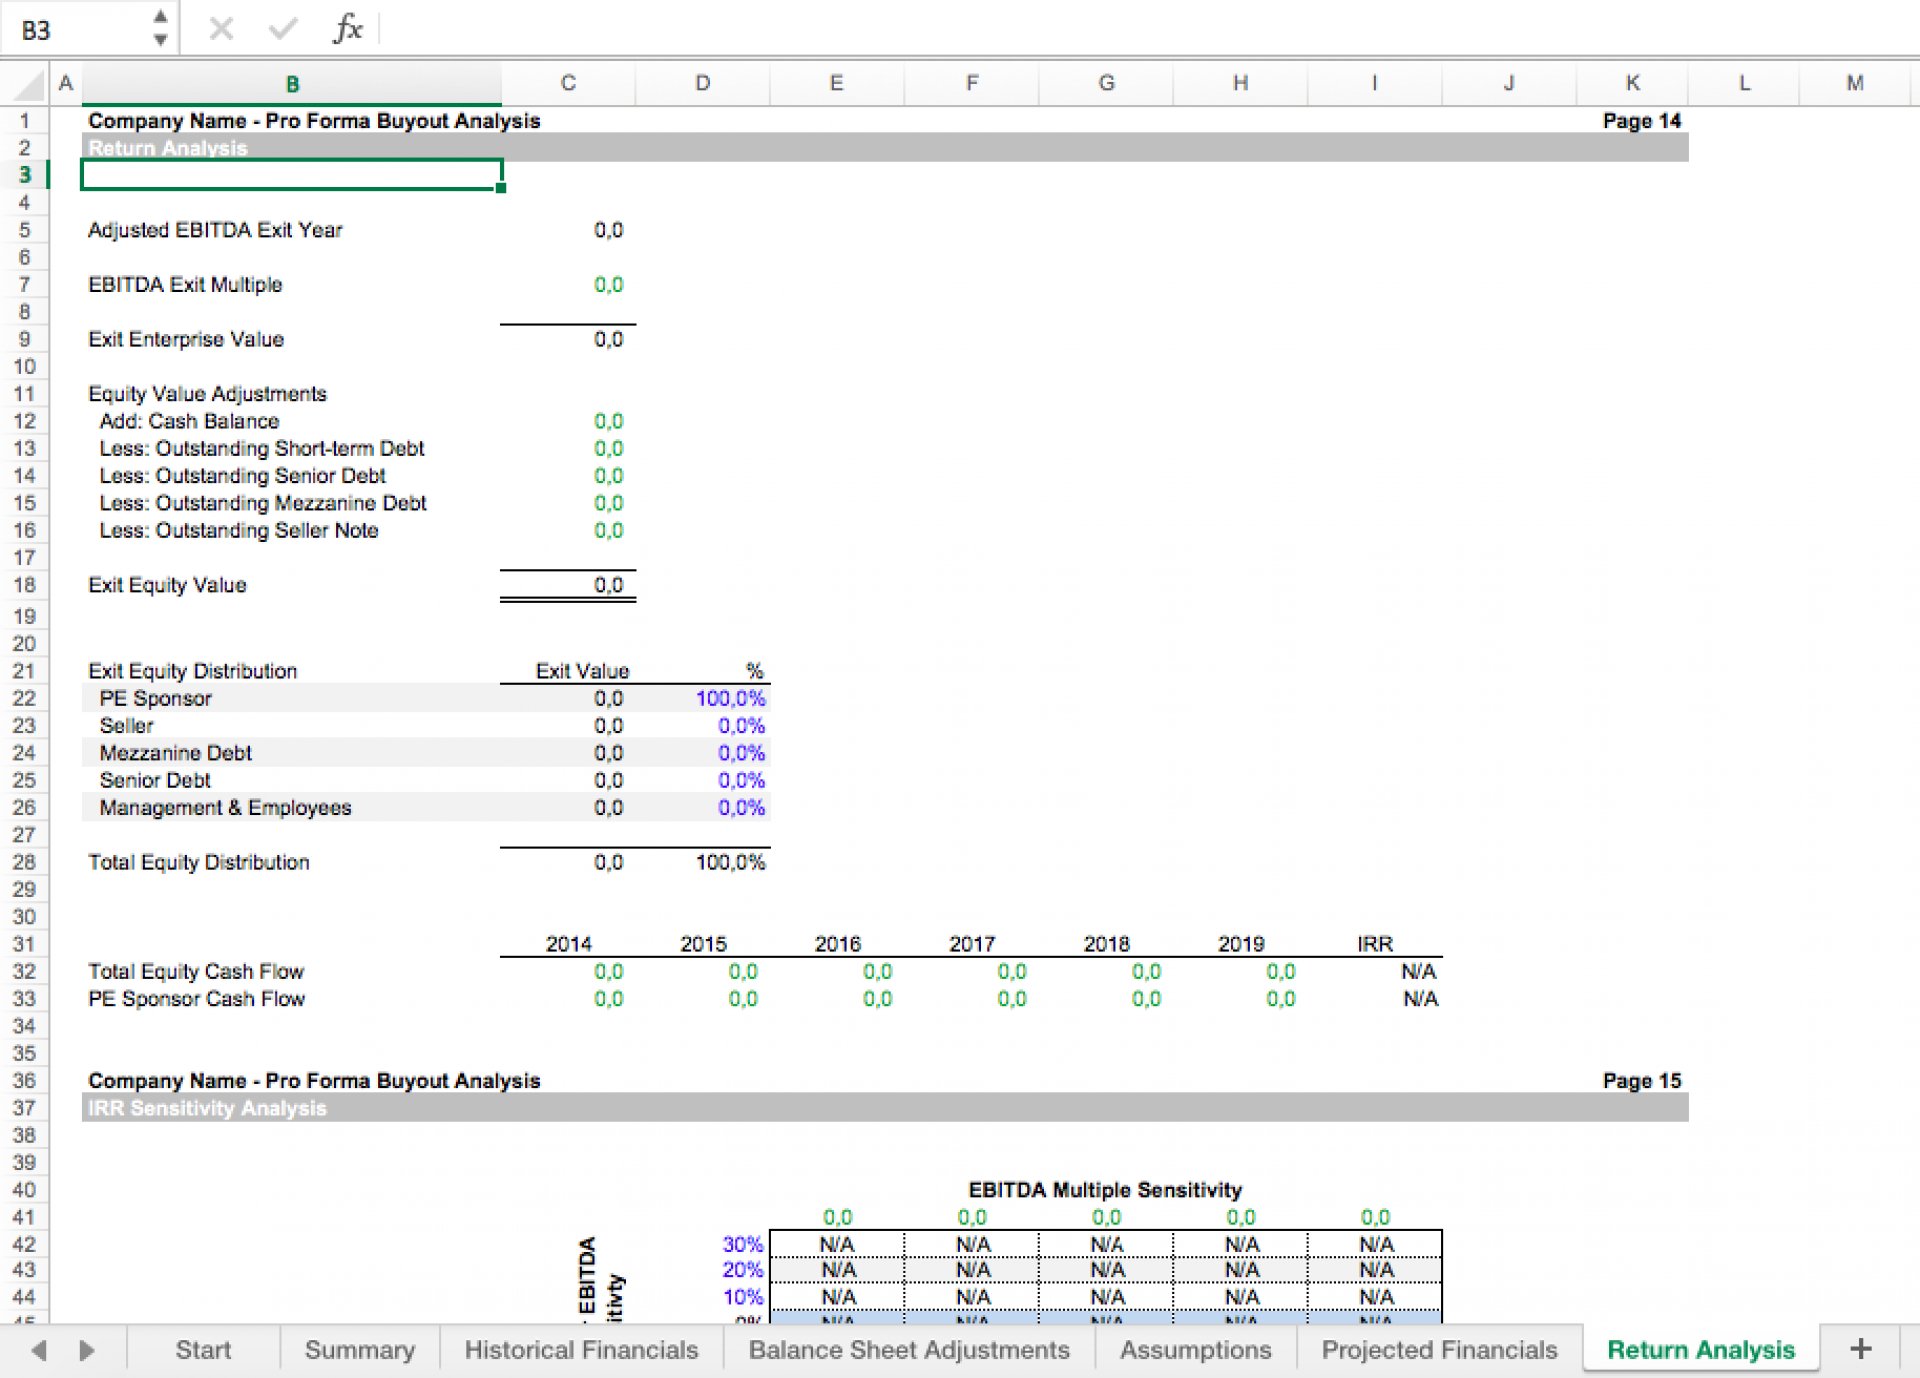Click the 'Mezzanine Debt' distribution row label
This screenshot has width=1920, height=1378.
175,753
